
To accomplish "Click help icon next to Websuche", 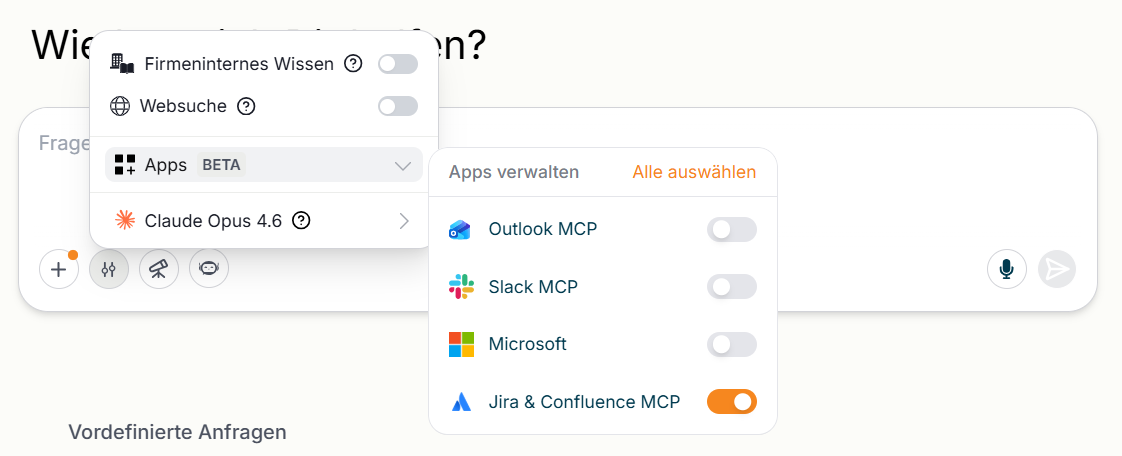I will pyautogui.click(x=246, y=107).
